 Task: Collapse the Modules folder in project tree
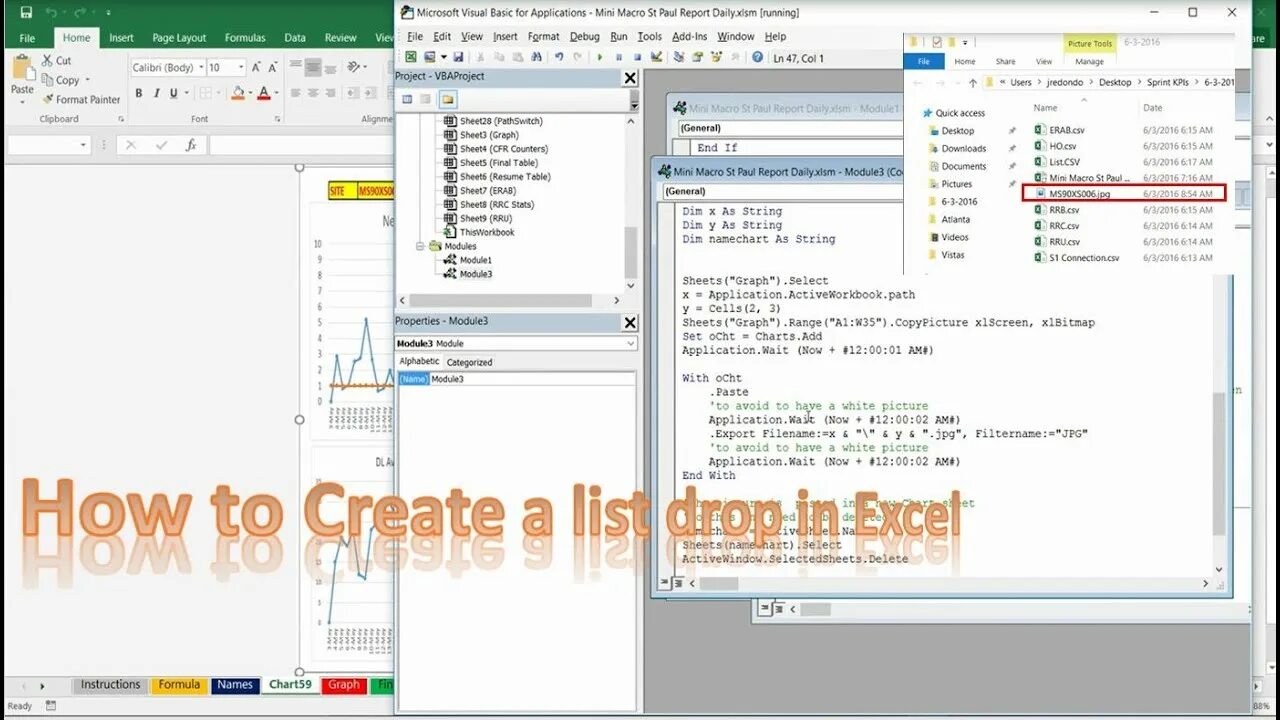421,246
